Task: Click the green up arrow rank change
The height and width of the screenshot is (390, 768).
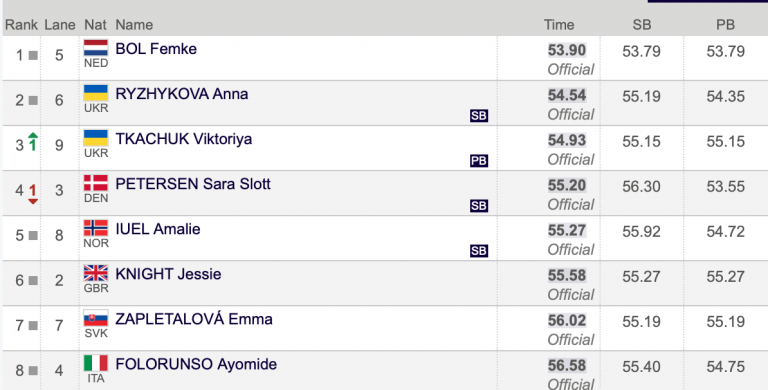Action: [33, 142]
